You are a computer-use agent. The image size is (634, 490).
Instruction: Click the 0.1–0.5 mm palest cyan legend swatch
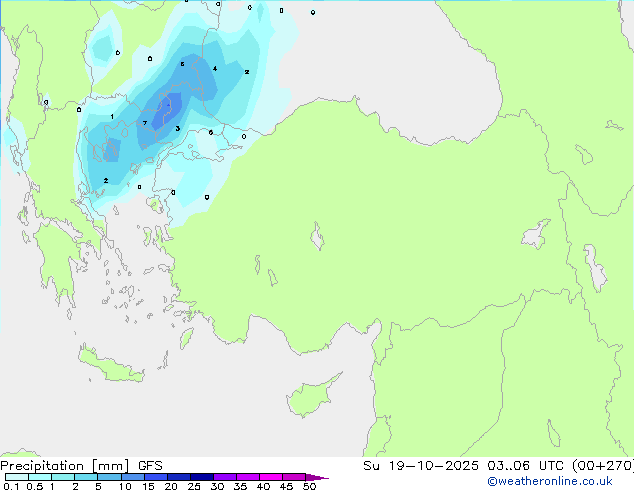pos(17,477)
